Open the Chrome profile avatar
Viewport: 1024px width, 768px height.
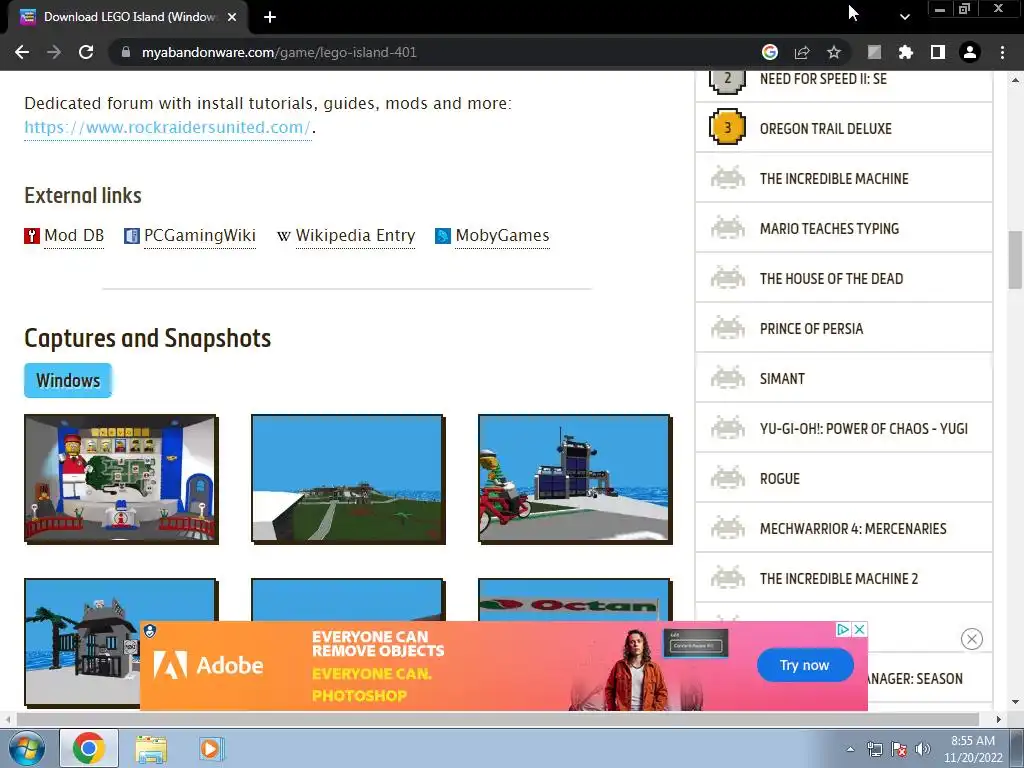tap(970, 52)
